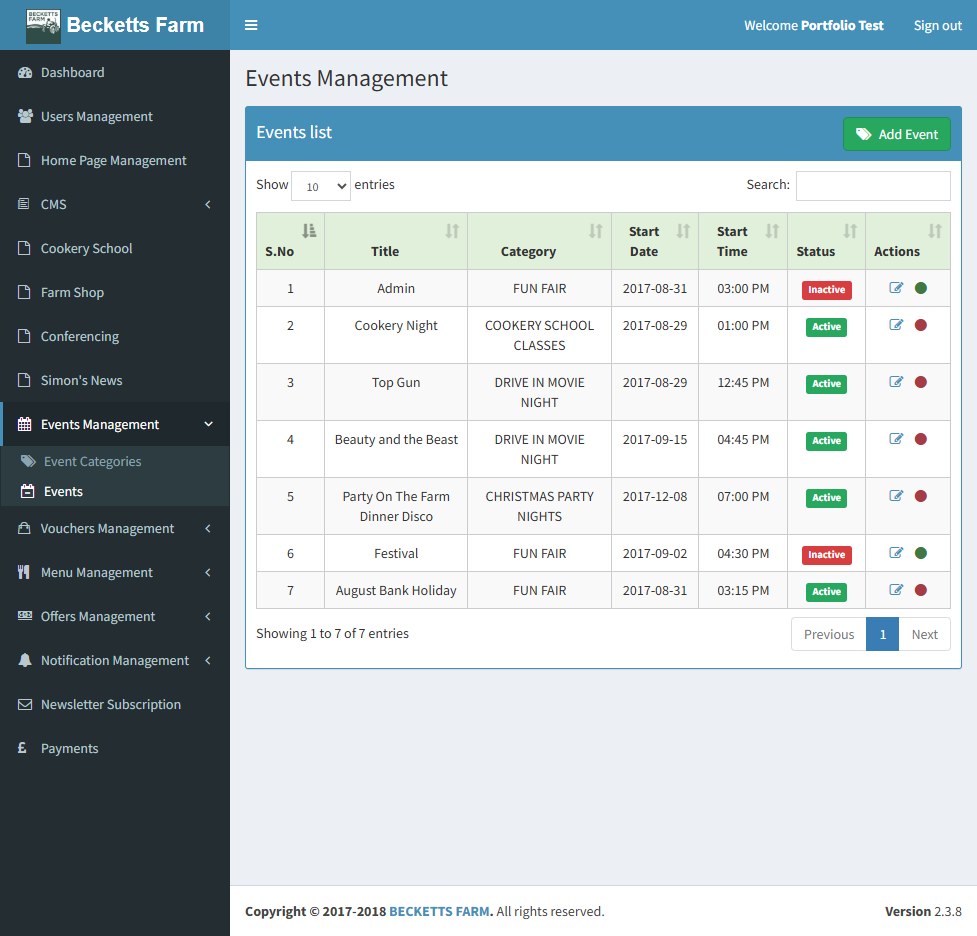Open the entries-per-page dropdown
This screenshot has height=936, width=977.
click(x=321, y=186)
